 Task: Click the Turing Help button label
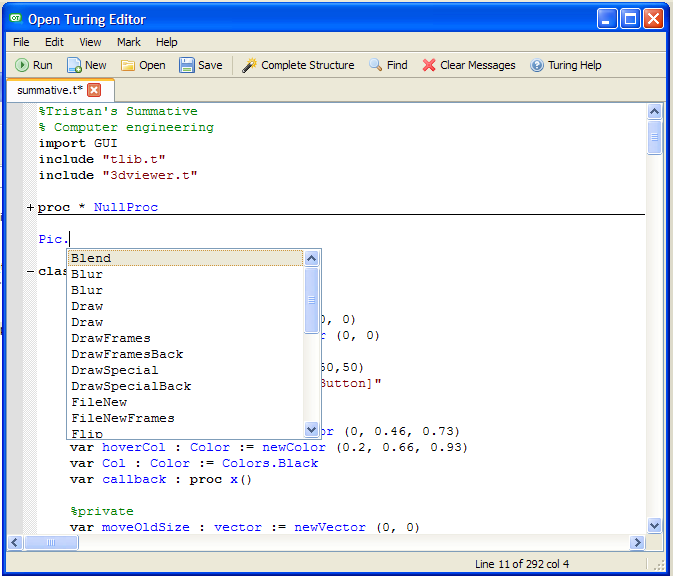pyautogui.click(x=575, y=65)
